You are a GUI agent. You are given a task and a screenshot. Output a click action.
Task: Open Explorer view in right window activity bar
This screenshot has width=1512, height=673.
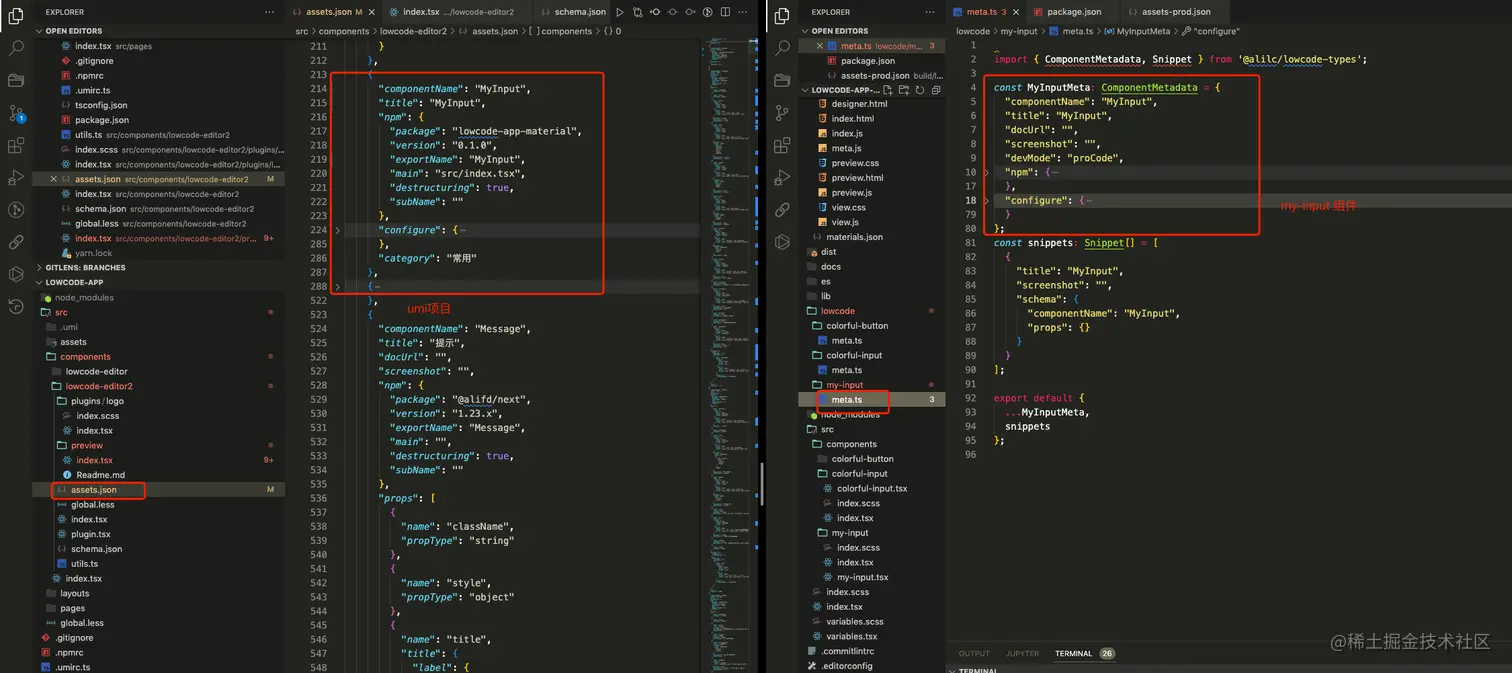[783, 16]
